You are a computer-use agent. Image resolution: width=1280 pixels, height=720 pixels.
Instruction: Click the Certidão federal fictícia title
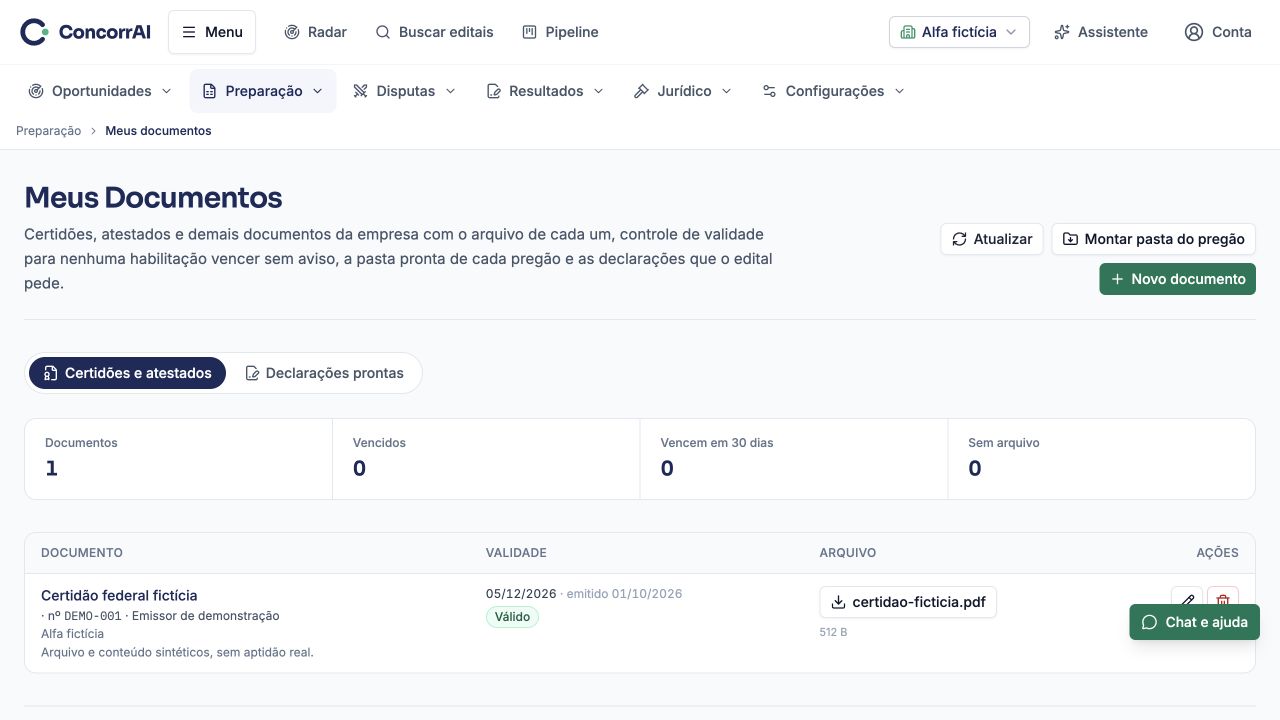(x=119, y=595)
